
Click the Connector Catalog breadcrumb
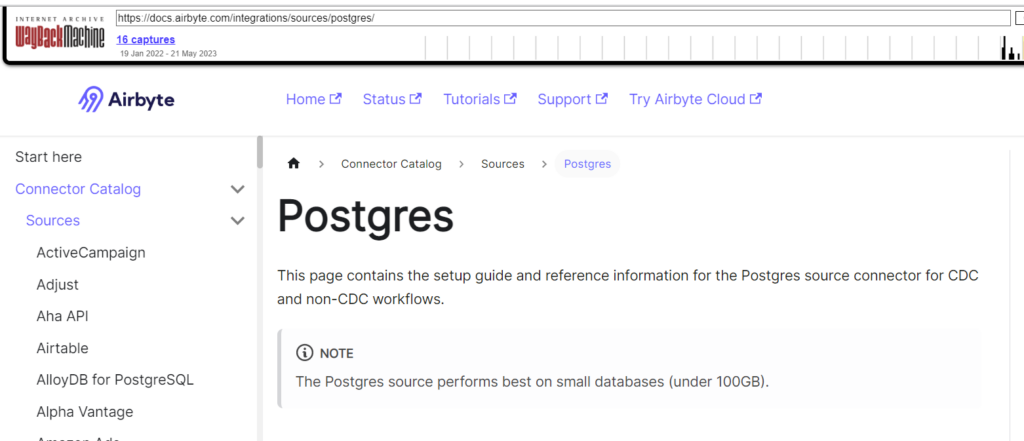pos(391,164)
